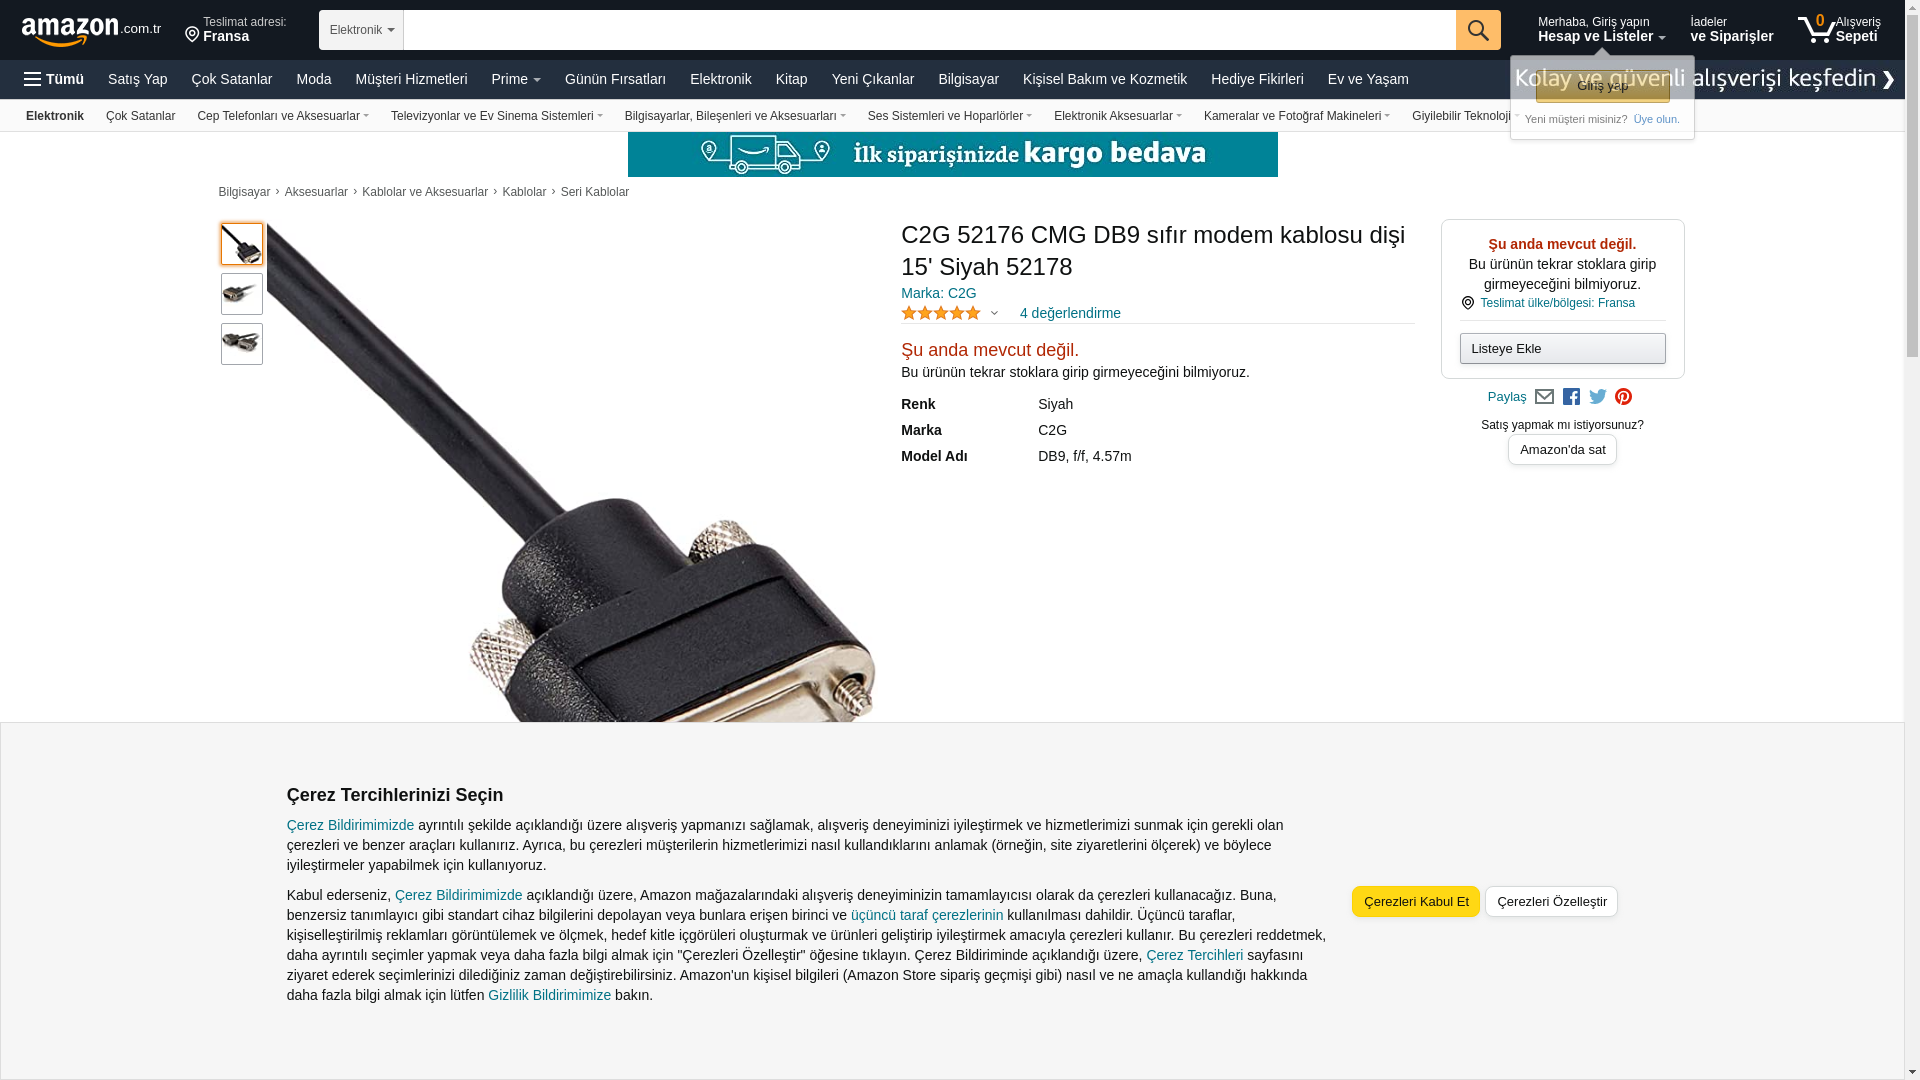Viewport: 1920px width, 1080px height.
Task: Open the Marka: C2G brand link
Action: (x=938, y=293)
